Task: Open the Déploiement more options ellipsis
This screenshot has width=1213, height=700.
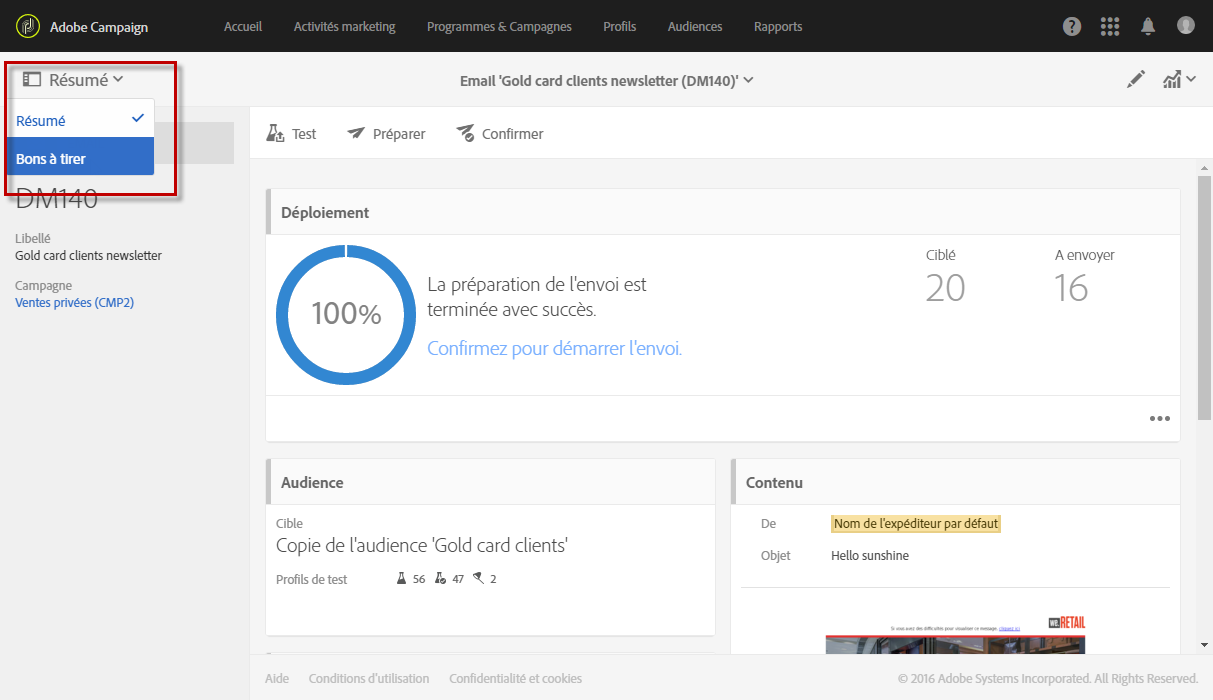Action: tap(1159, 419)
